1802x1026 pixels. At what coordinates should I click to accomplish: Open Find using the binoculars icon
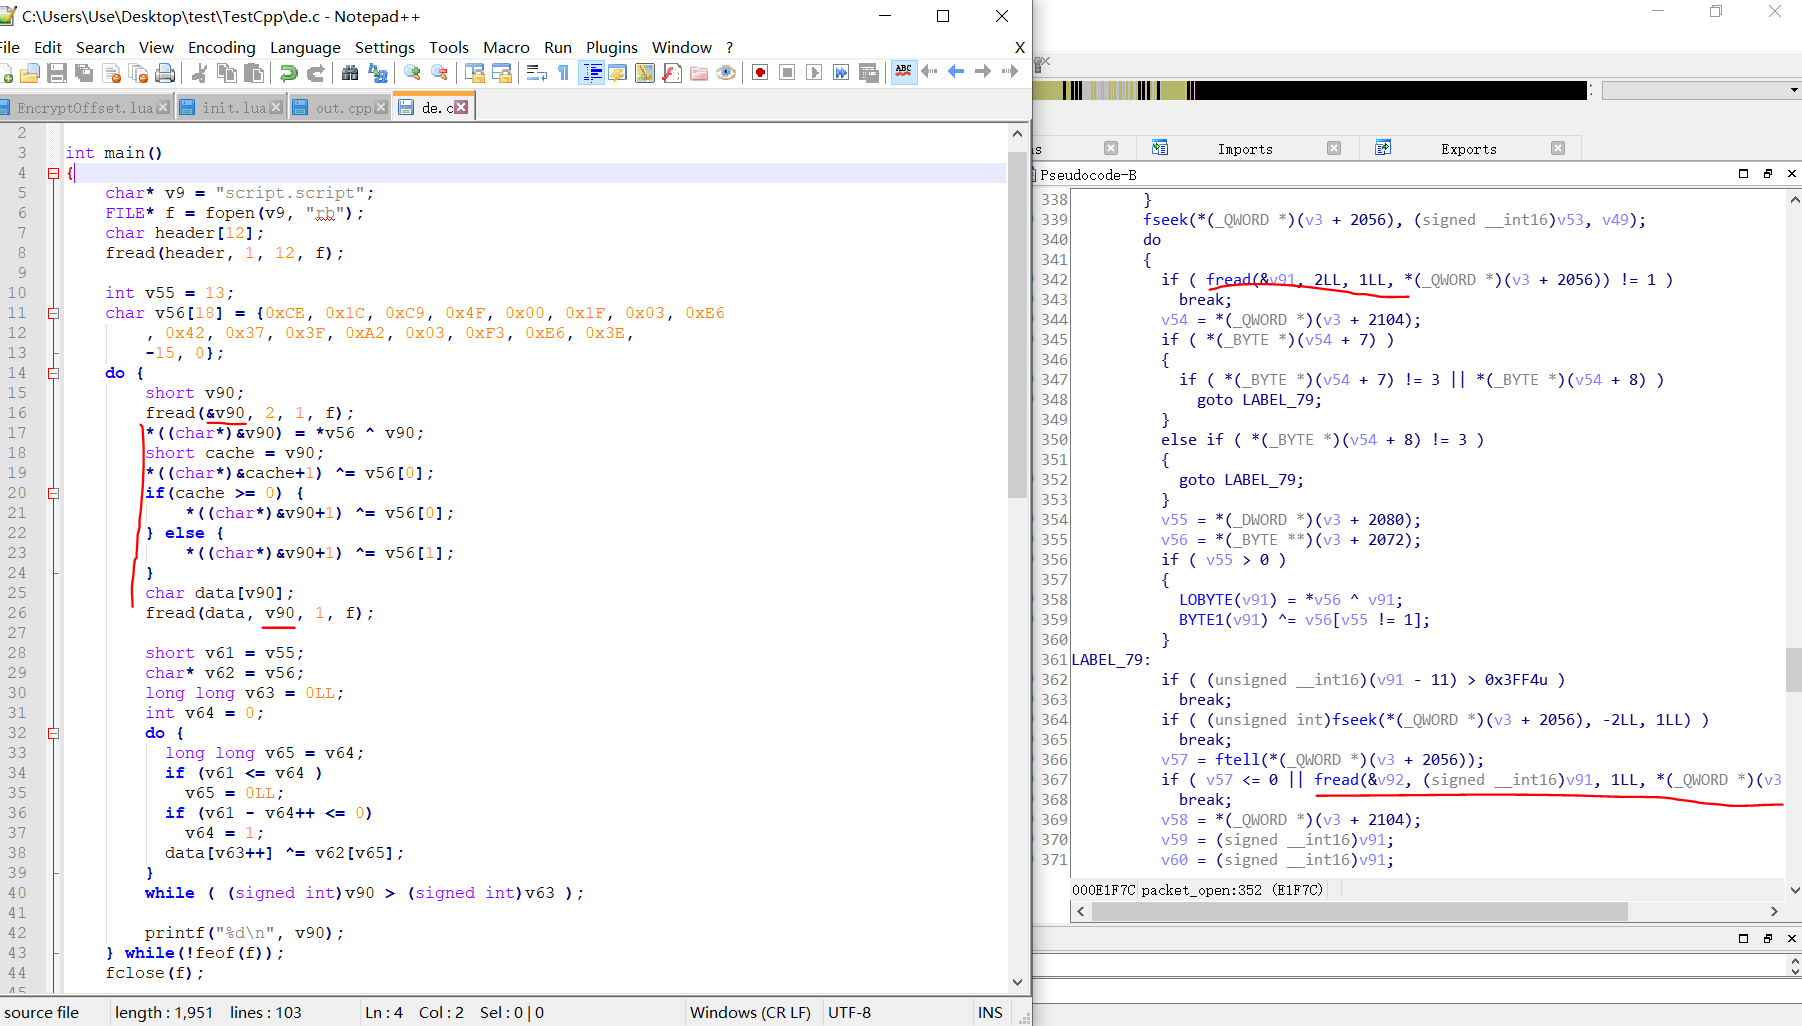point(350,73)
